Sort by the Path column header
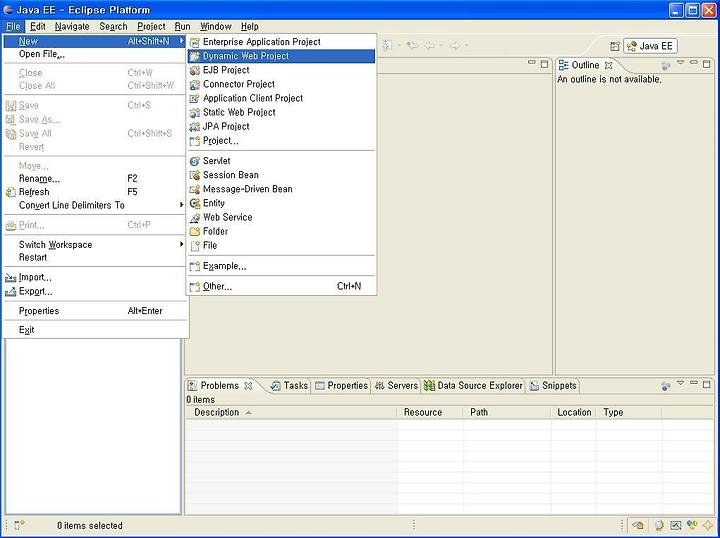This screenshot has width=720, height=538. [507, 413]
